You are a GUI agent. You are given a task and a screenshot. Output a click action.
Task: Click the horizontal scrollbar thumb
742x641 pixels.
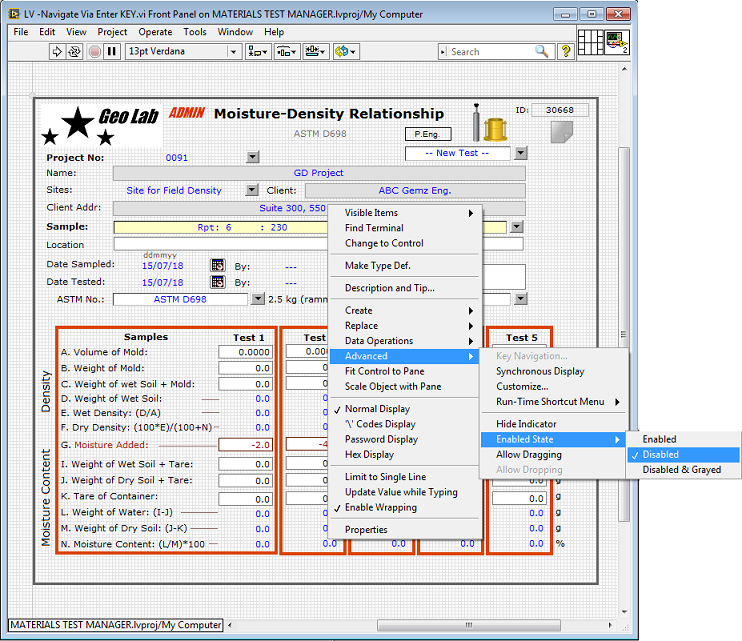click(468, 625)
